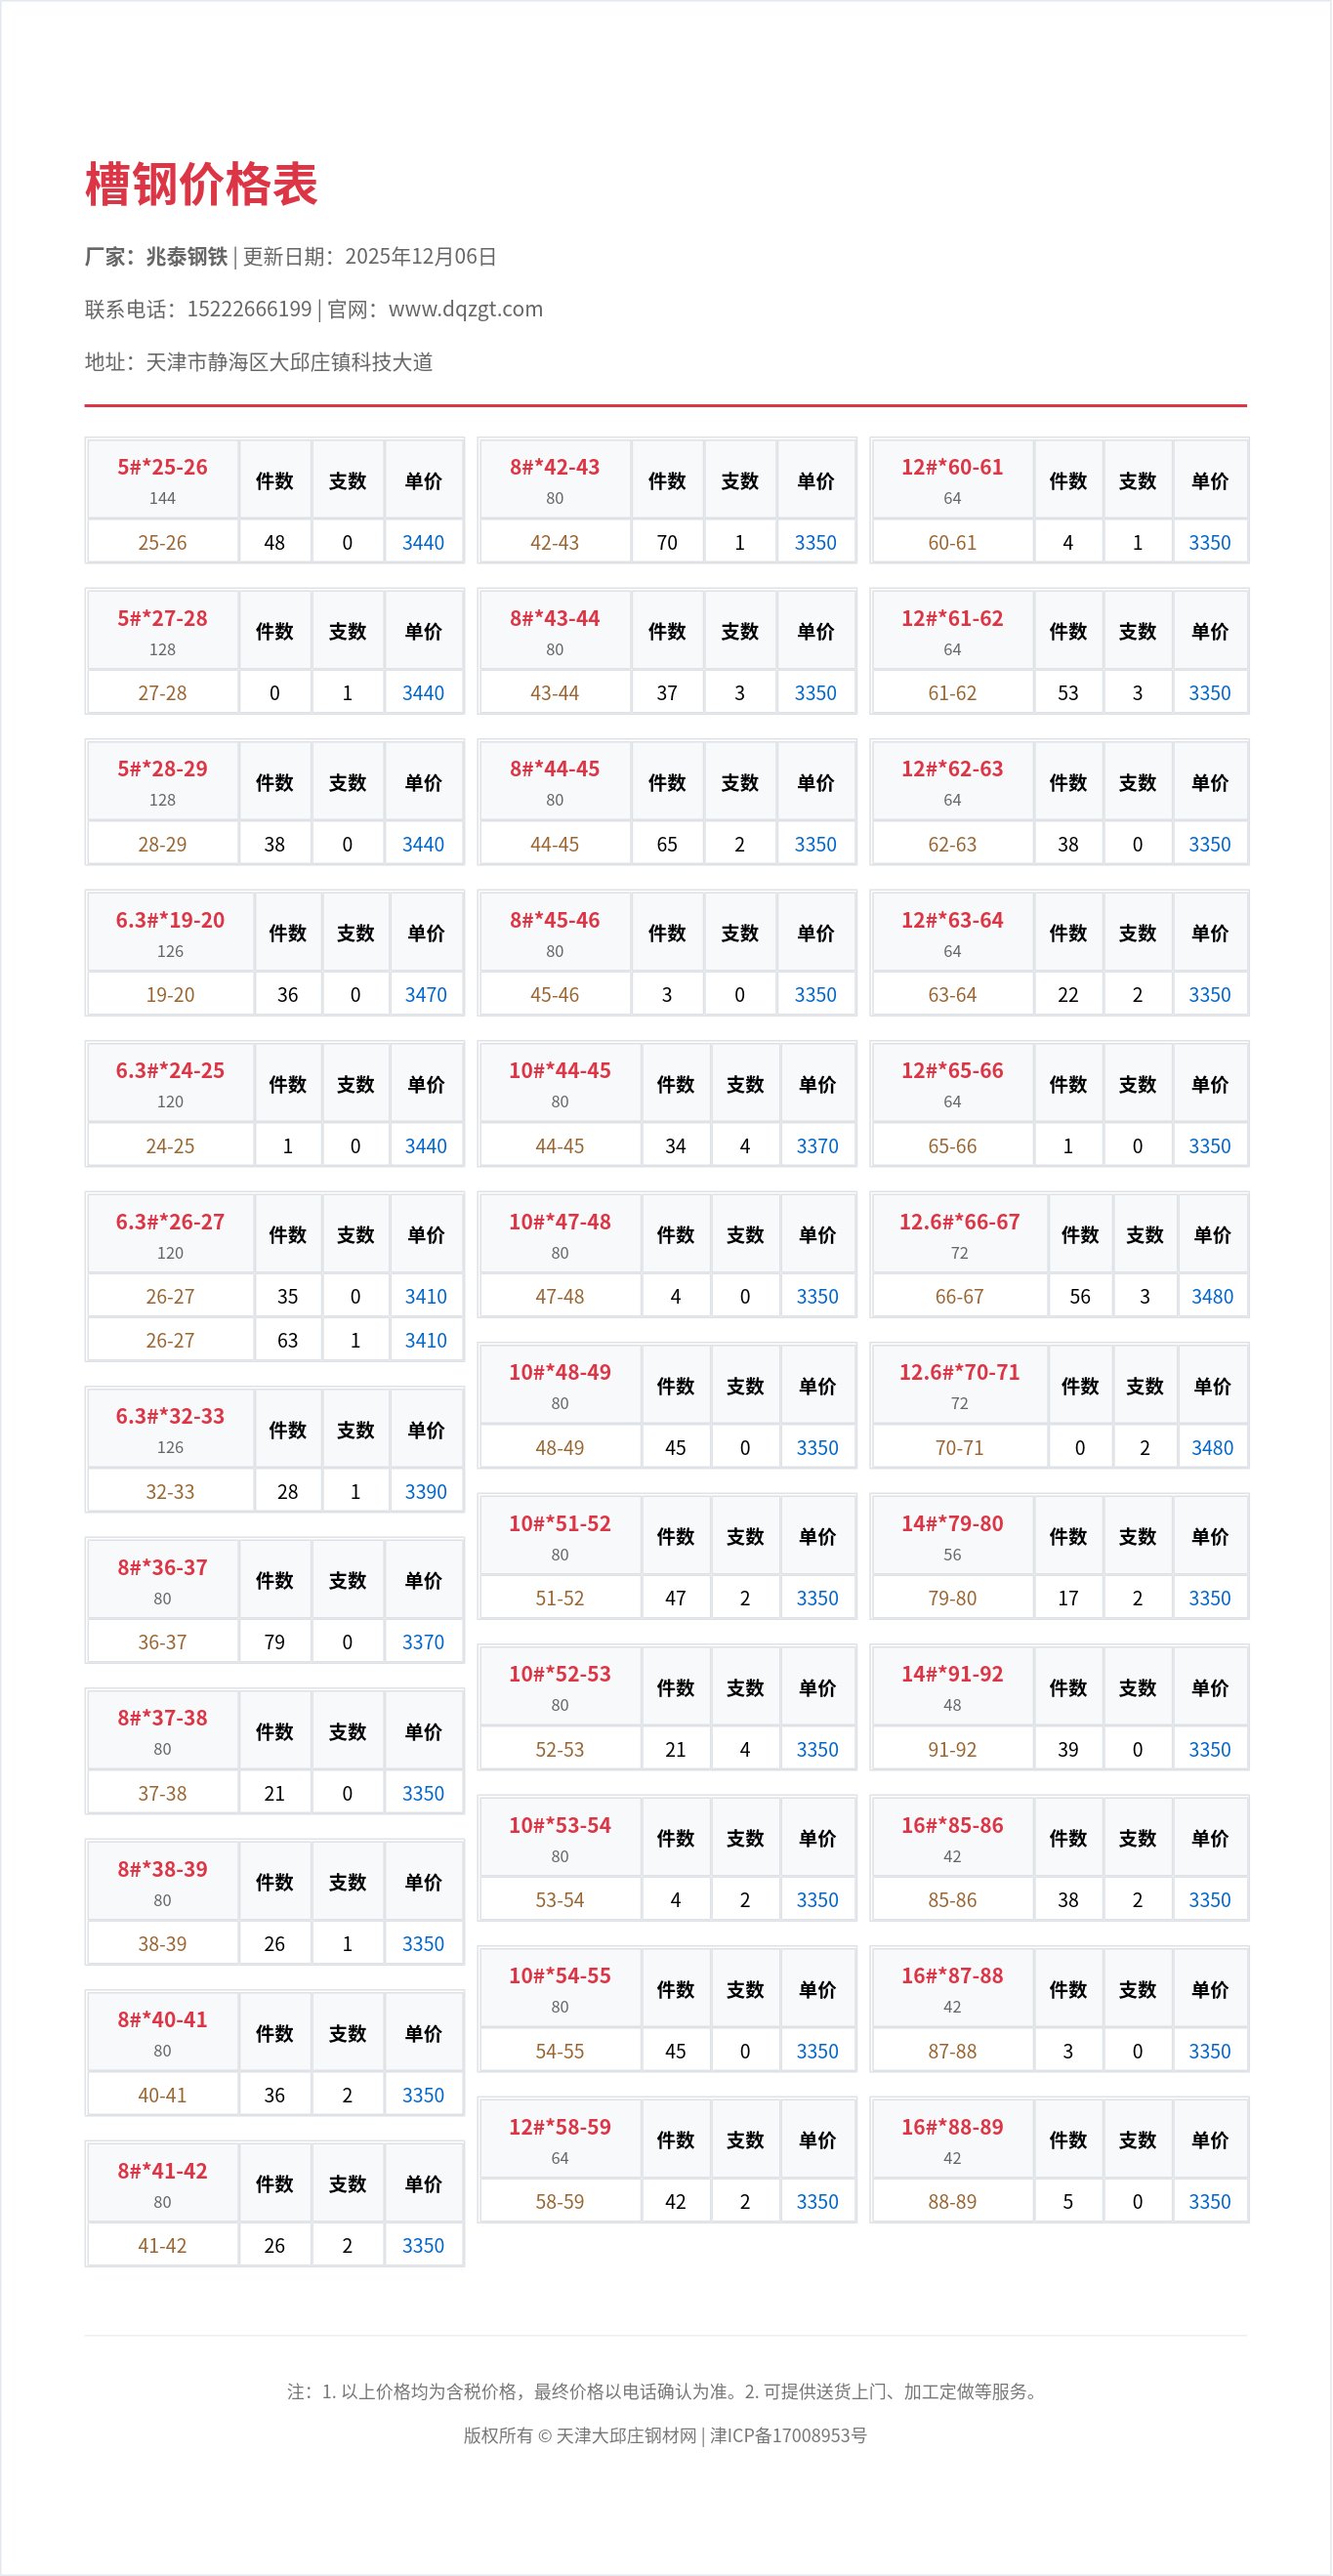Click the 3390 unit price link
The image size is (1333, 2576).
[425, 1491]
